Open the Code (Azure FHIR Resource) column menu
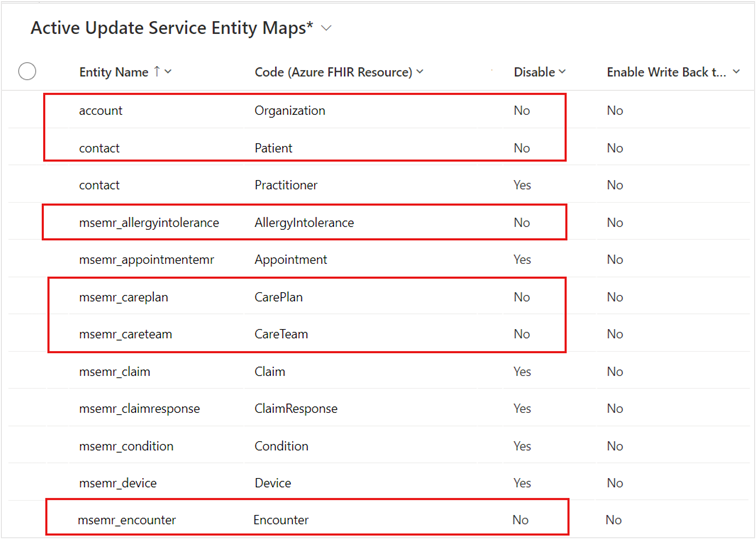Viewport: 756px width, 539px height. pos(420,72)
